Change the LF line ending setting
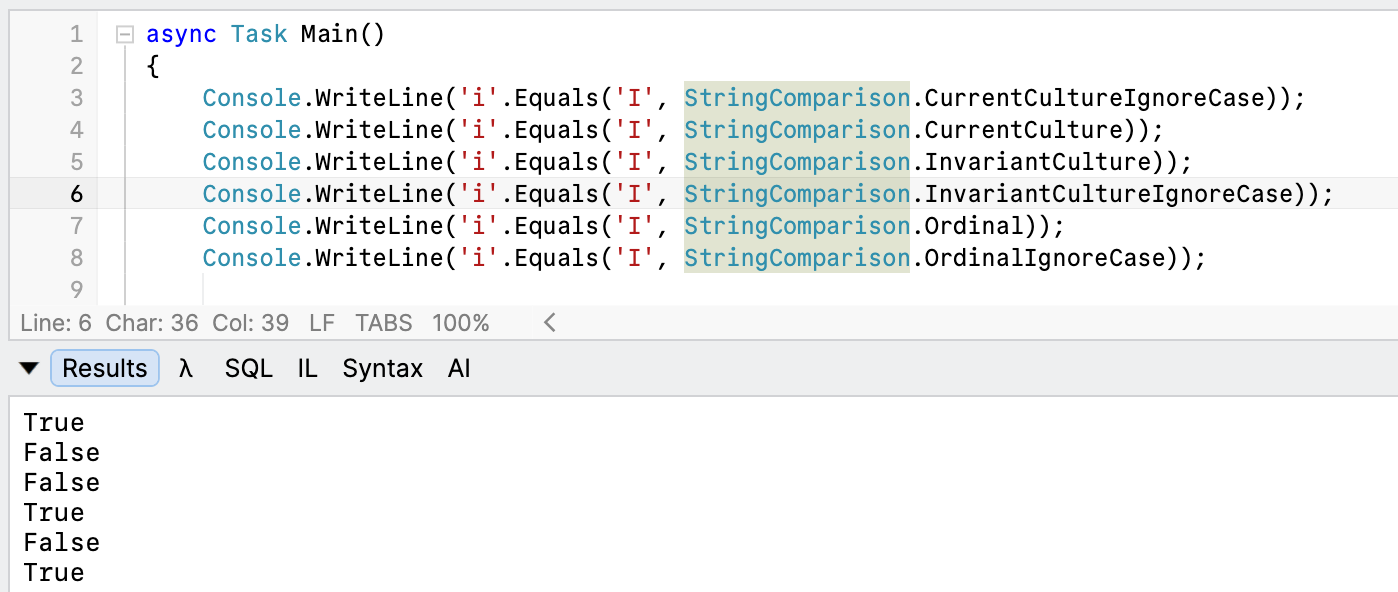Screen dimensions: 1398x592 [322, 323]
